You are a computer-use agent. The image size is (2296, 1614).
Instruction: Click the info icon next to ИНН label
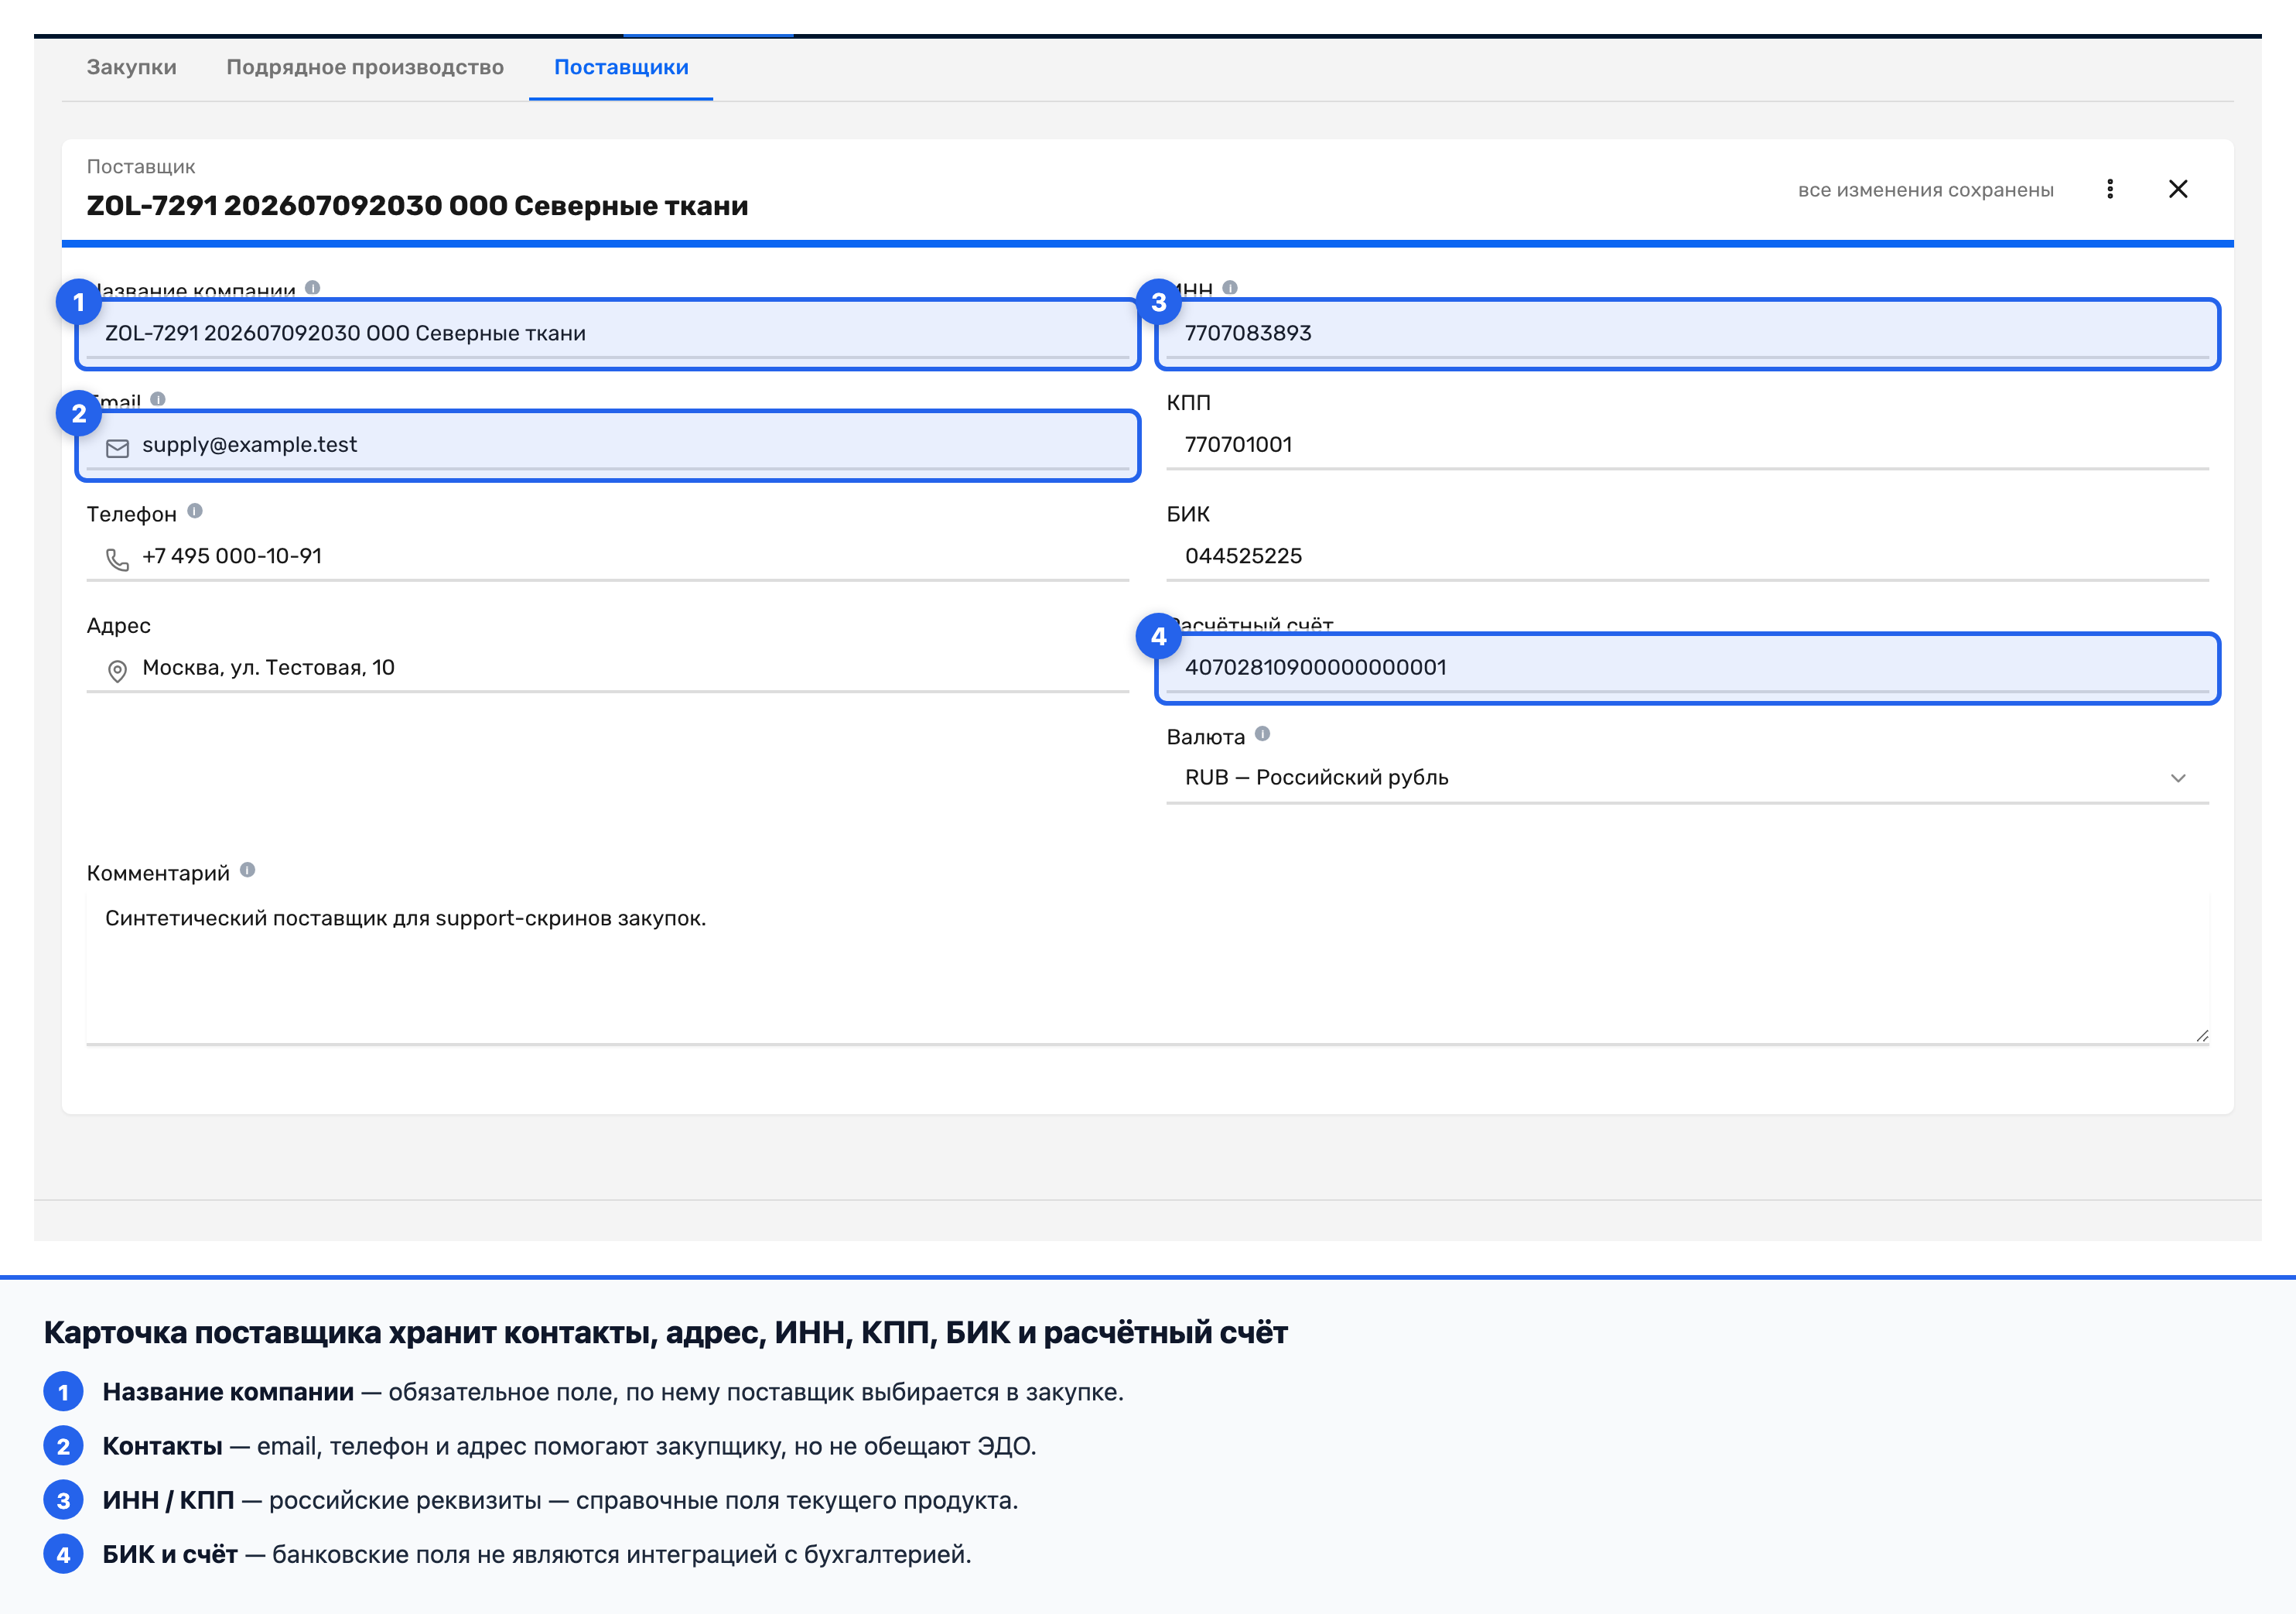1230,288
